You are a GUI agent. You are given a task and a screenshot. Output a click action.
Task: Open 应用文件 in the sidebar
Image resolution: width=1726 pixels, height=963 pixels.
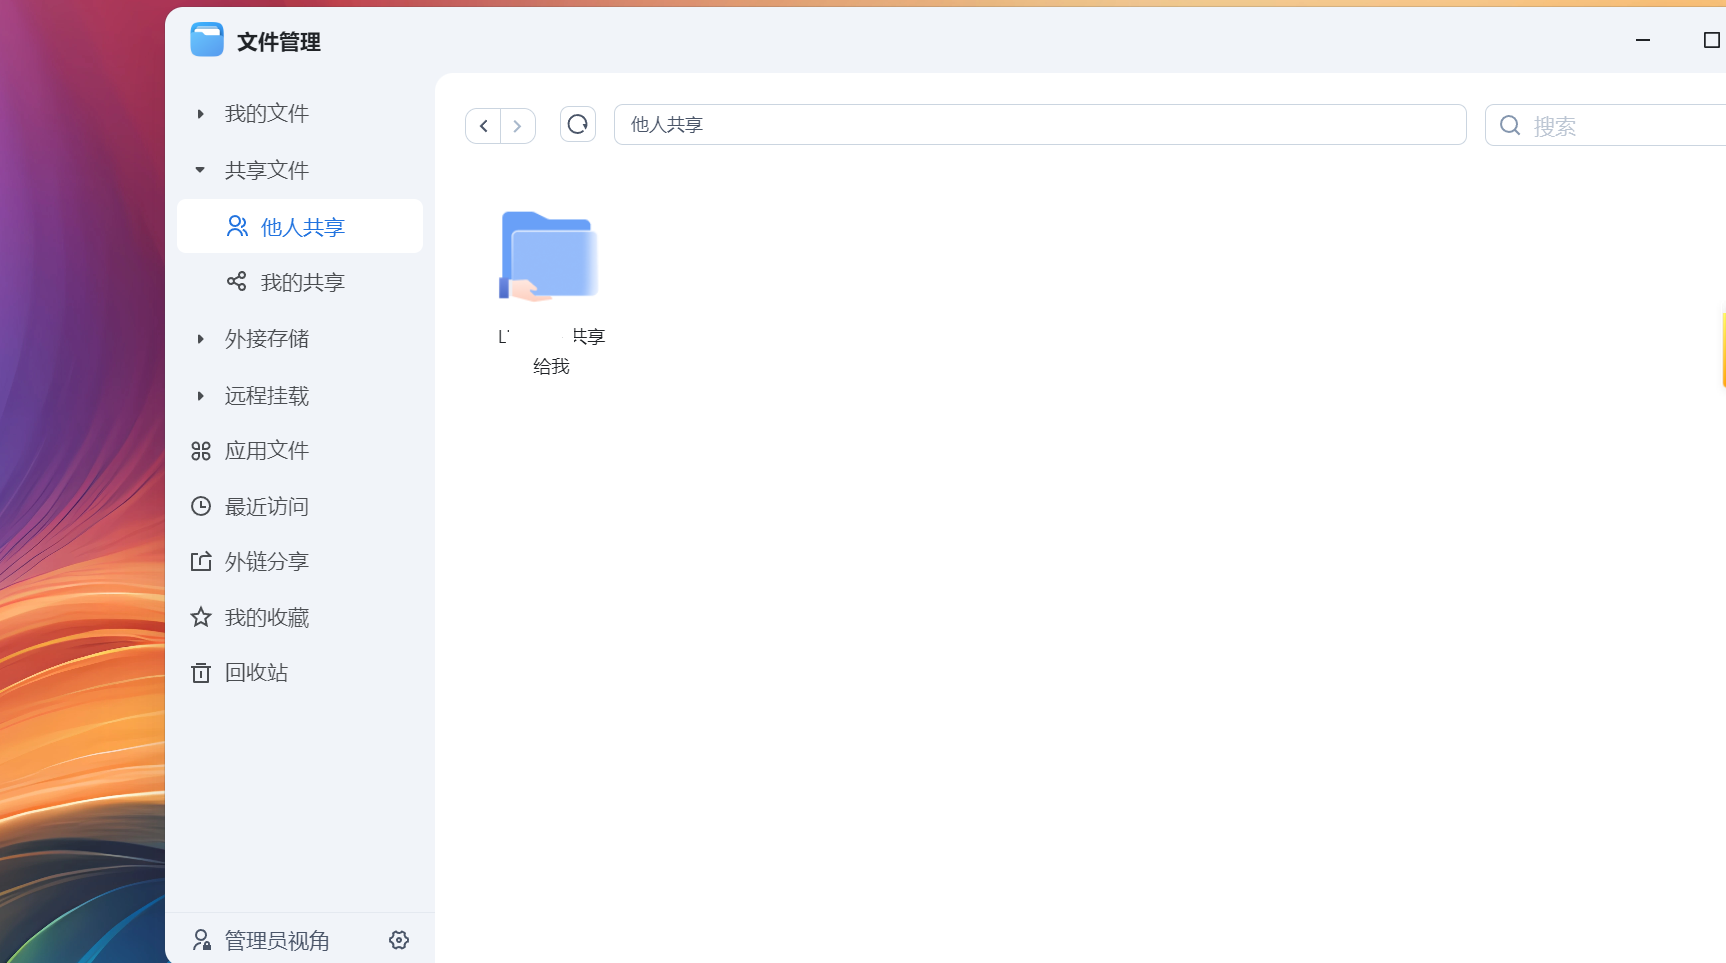(x=267, y=451)
